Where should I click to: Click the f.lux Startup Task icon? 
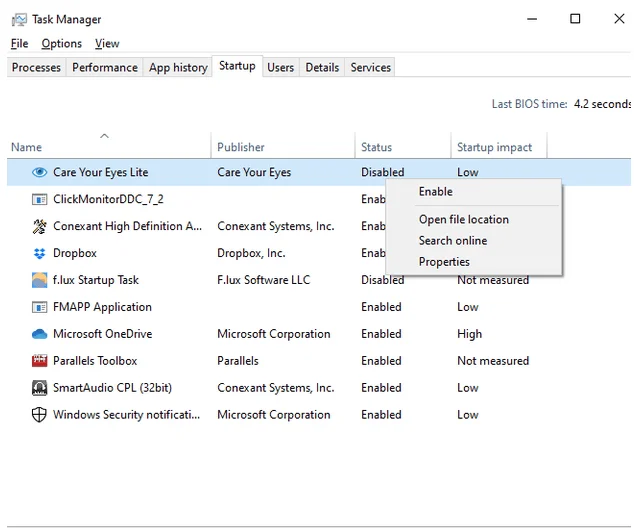[39, 280]
